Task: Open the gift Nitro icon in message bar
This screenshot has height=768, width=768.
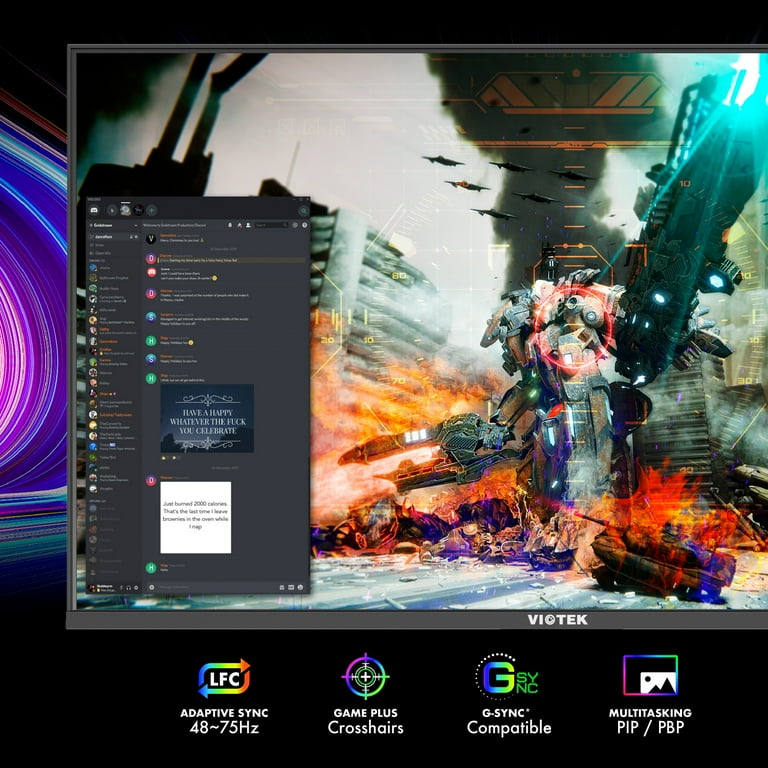Action: point(282,587)
